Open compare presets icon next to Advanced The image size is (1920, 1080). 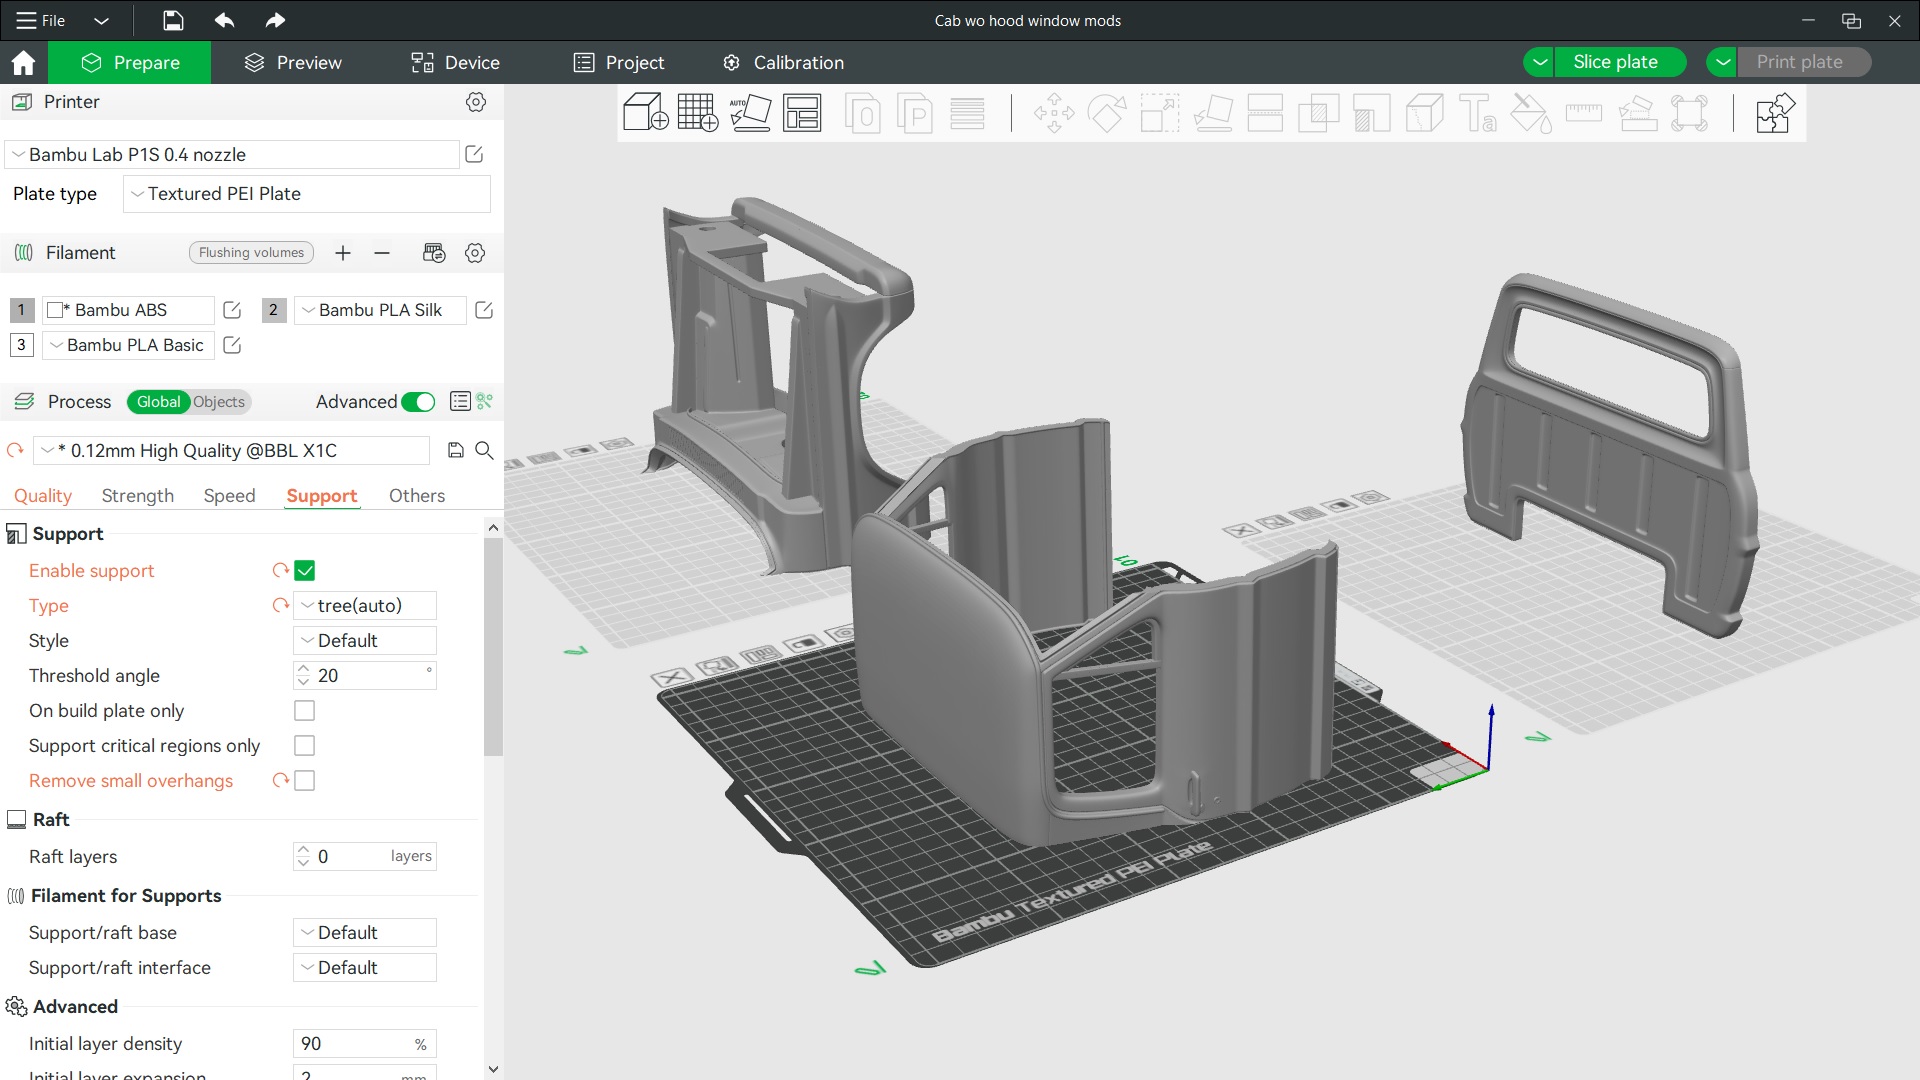click(x=460, y=401)
